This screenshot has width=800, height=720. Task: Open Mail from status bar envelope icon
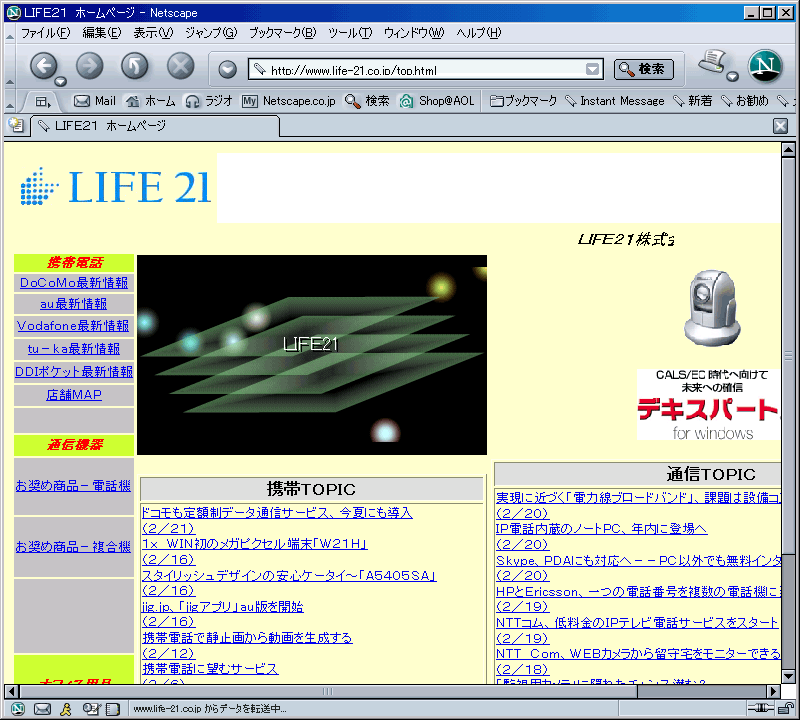(x=42, y=709)
